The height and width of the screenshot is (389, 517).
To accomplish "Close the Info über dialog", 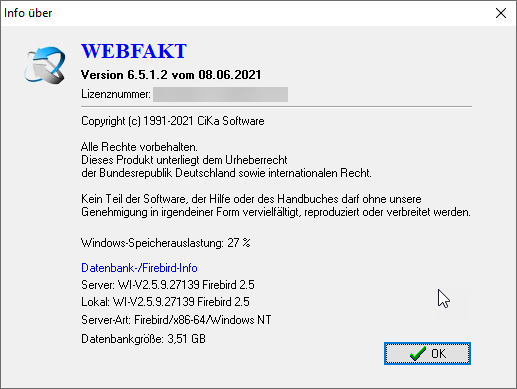I will (x=501, y=13).
